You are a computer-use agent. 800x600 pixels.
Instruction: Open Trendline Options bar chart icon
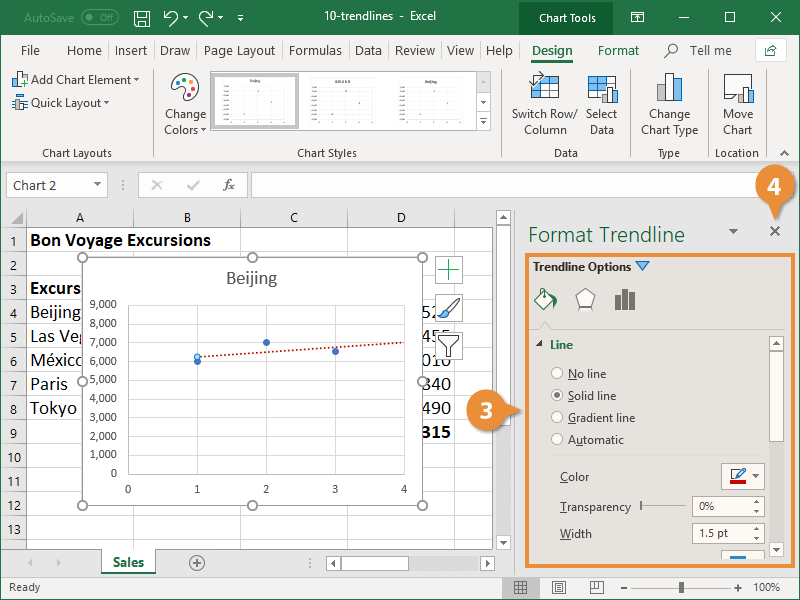tap(625, 300)
